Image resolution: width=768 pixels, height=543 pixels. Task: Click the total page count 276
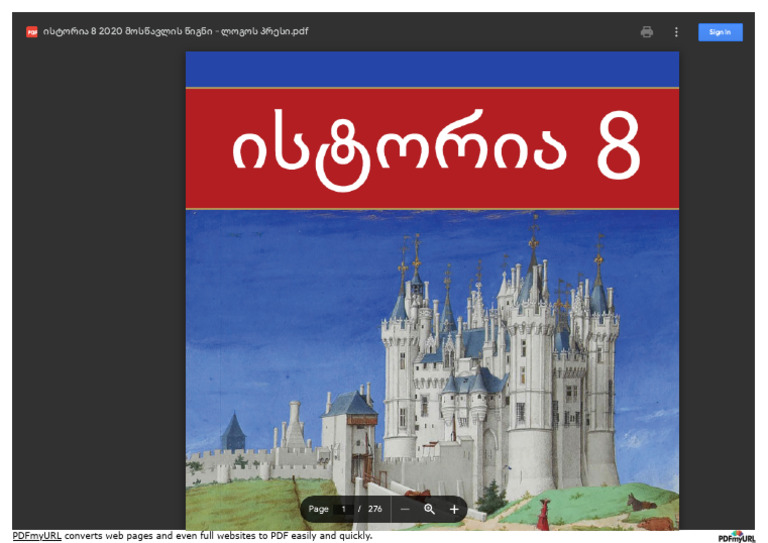pos(375,509)
